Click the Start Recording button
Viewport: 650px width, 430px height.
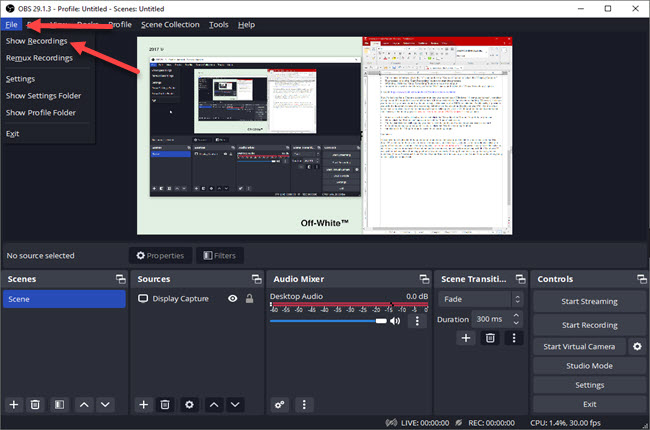point(589,325)
